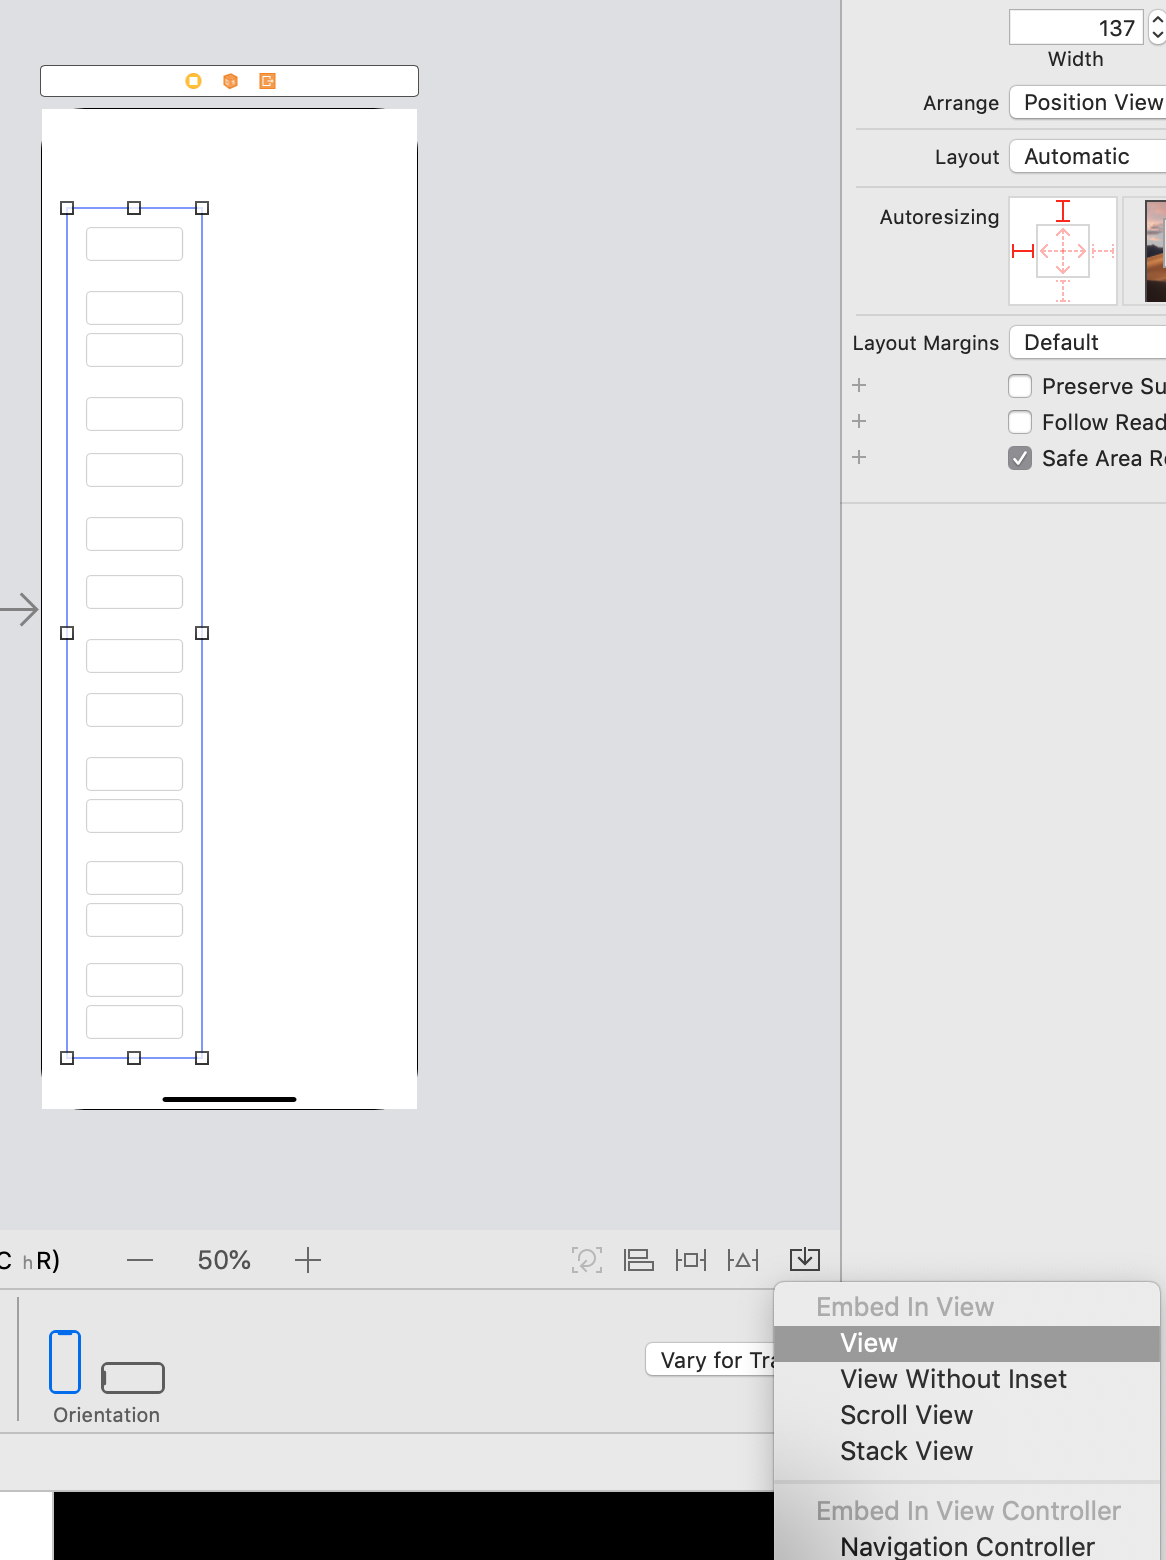Click the First Responder orange cube icon
This screenshot has width=1166, height=1560.
click(x=230, y=81)
